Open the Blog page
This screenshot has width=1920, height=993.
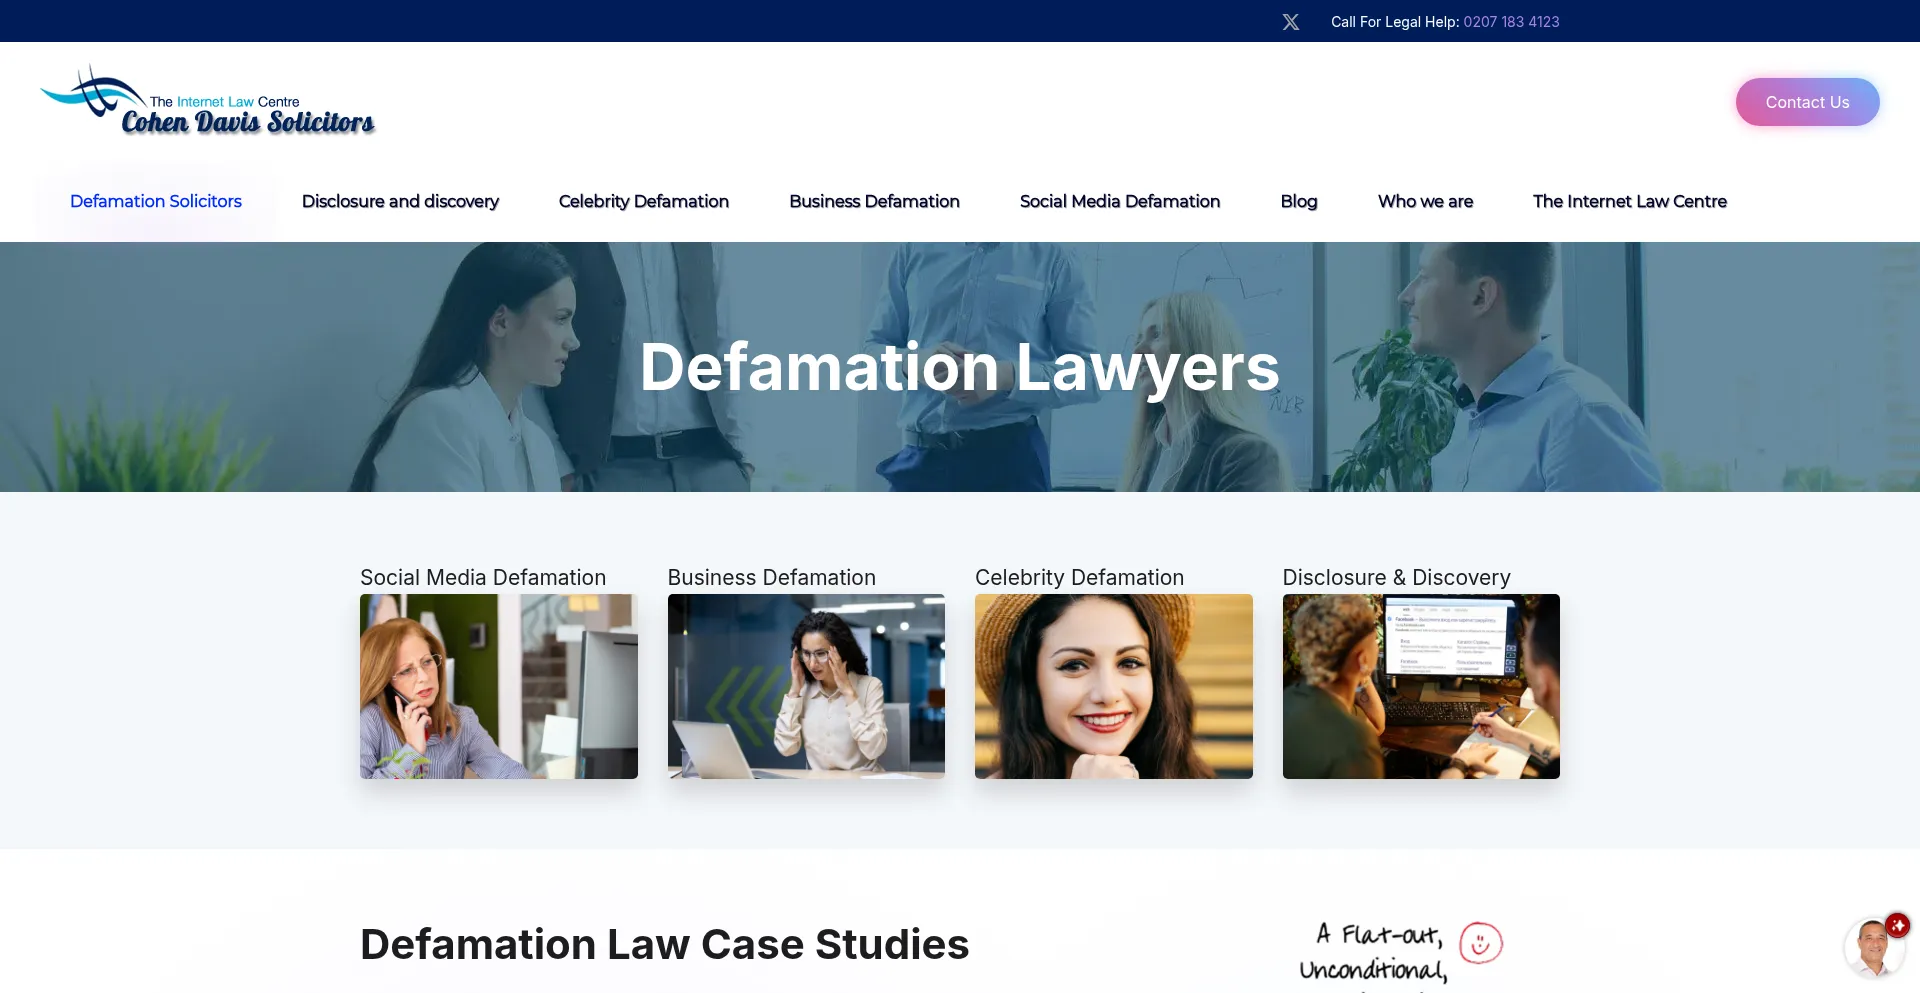click(1299, 201)
